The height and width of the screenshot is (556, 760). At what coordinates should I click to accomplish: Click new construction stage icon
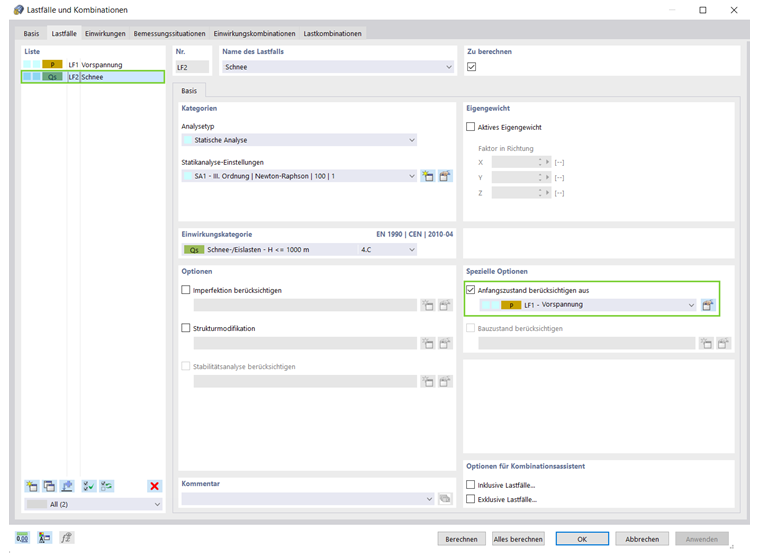[x=706, y=343]
